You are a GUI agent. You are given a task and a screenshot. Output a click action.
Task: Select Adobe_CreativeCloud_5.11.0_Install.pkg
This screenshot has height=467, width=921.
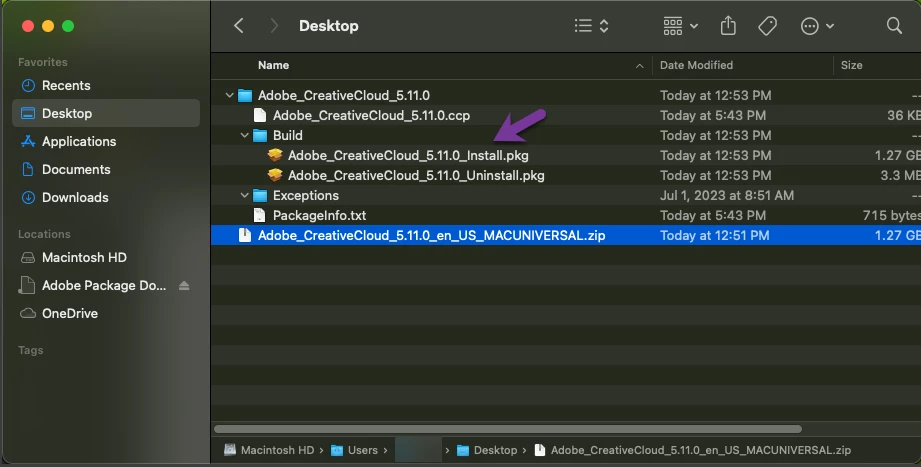pos(408,155)
